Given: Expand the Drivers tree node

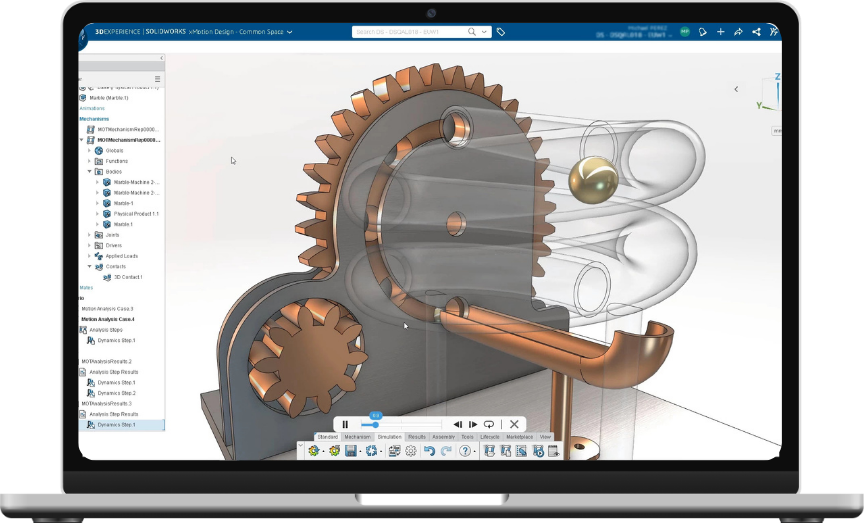Looking at the screenshot, I should pos(89,245).
